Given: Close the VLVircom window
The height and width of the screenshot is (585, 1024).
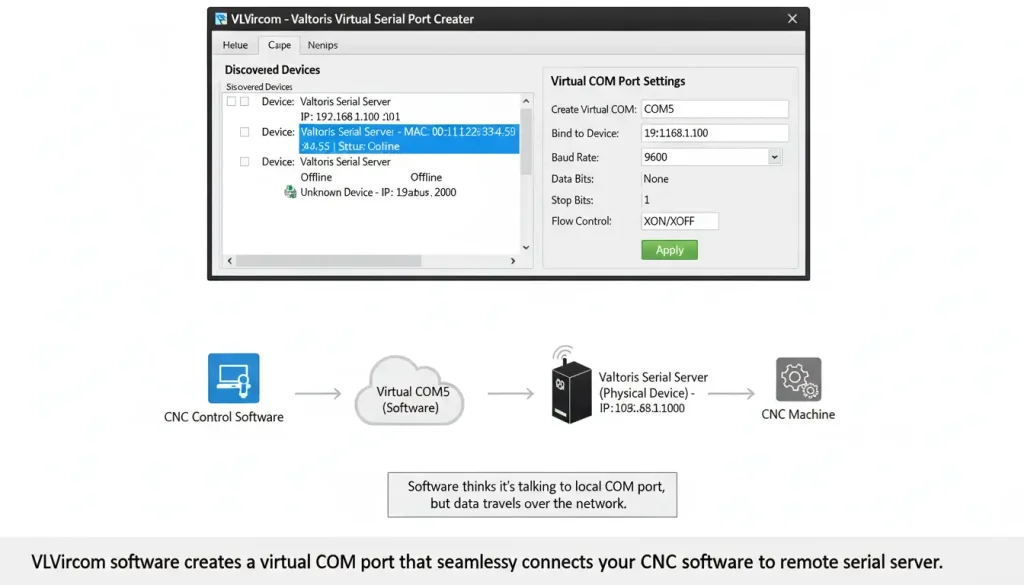Looking at the screenshot, I should click(792, 19).
